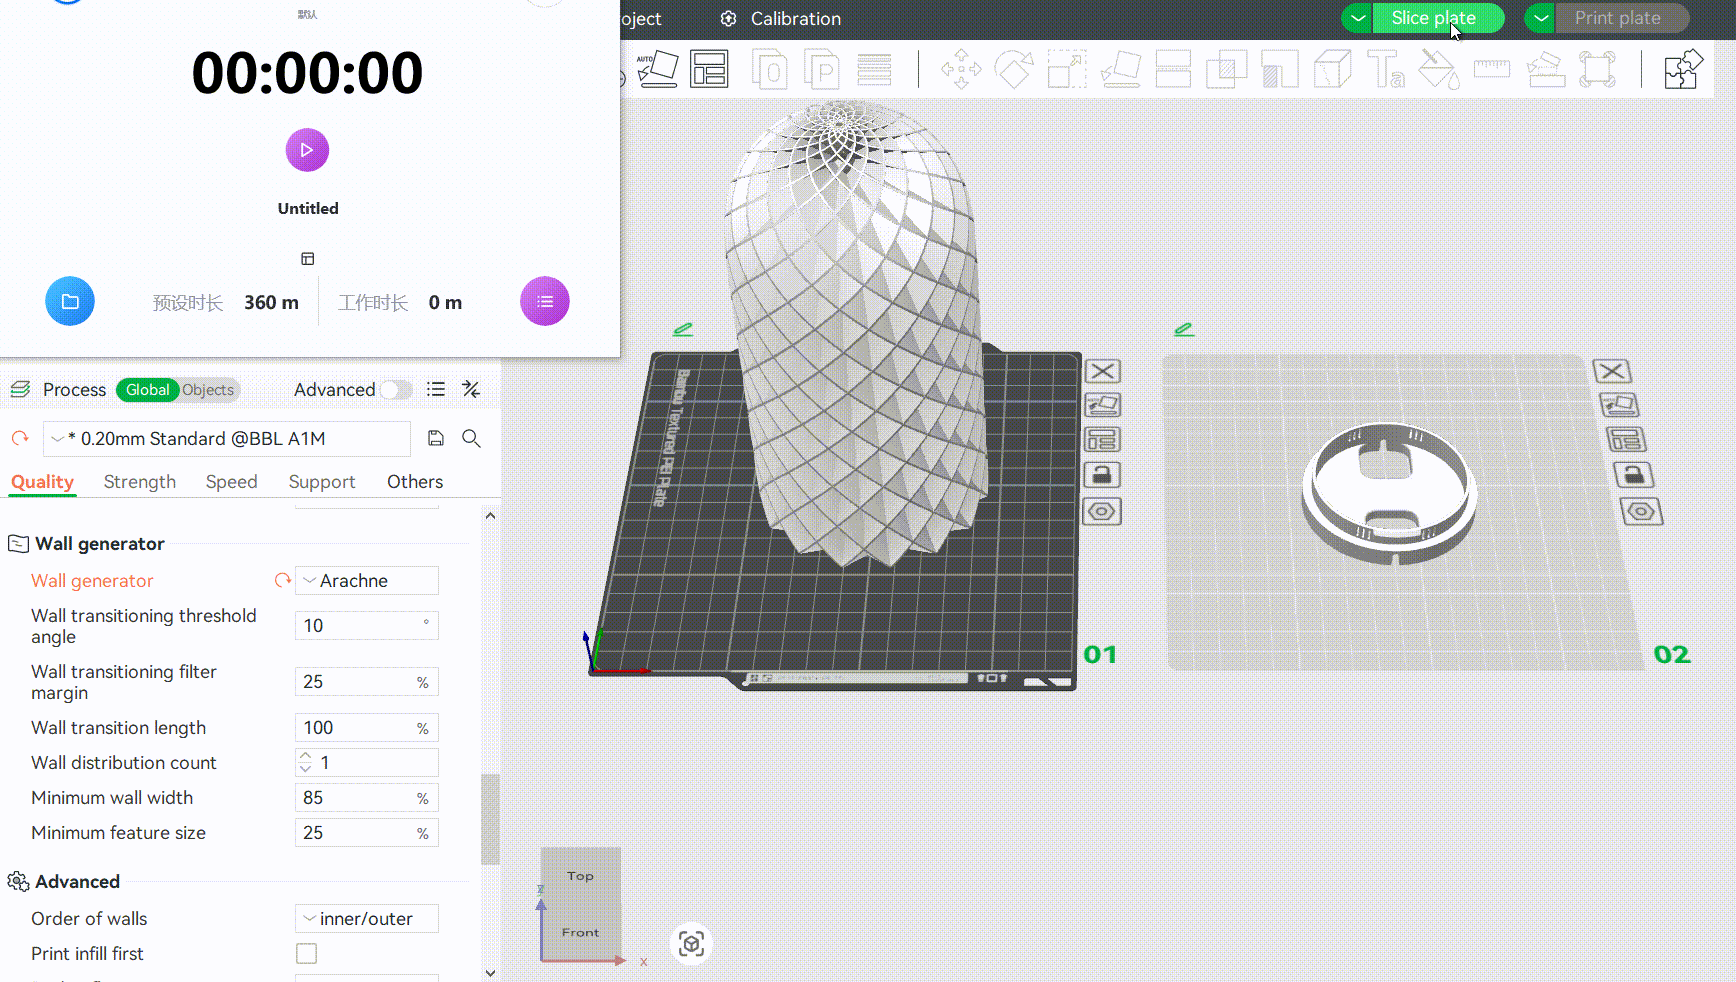Open the Order of walls dropdown
The height and width of the screenshot is (982, 1736).
coord(367,919)
